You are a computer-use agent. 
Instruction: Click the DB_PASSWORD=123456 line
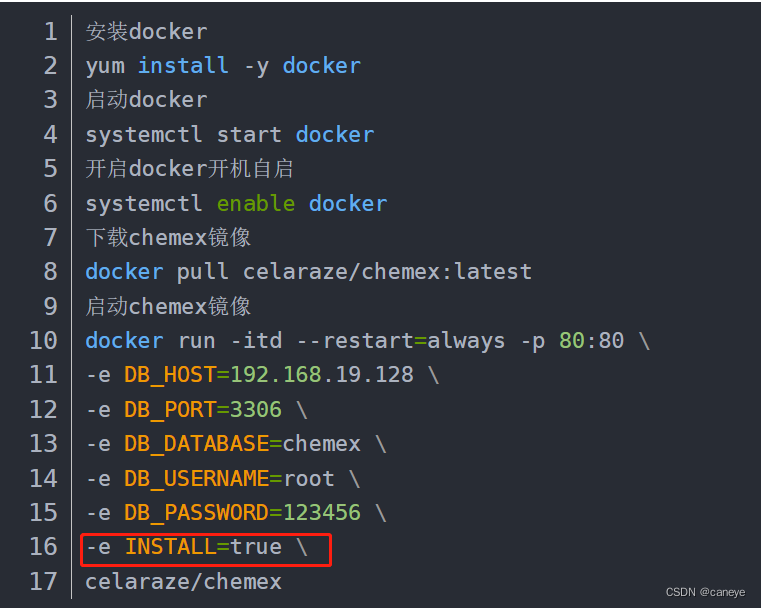point(236,512)
